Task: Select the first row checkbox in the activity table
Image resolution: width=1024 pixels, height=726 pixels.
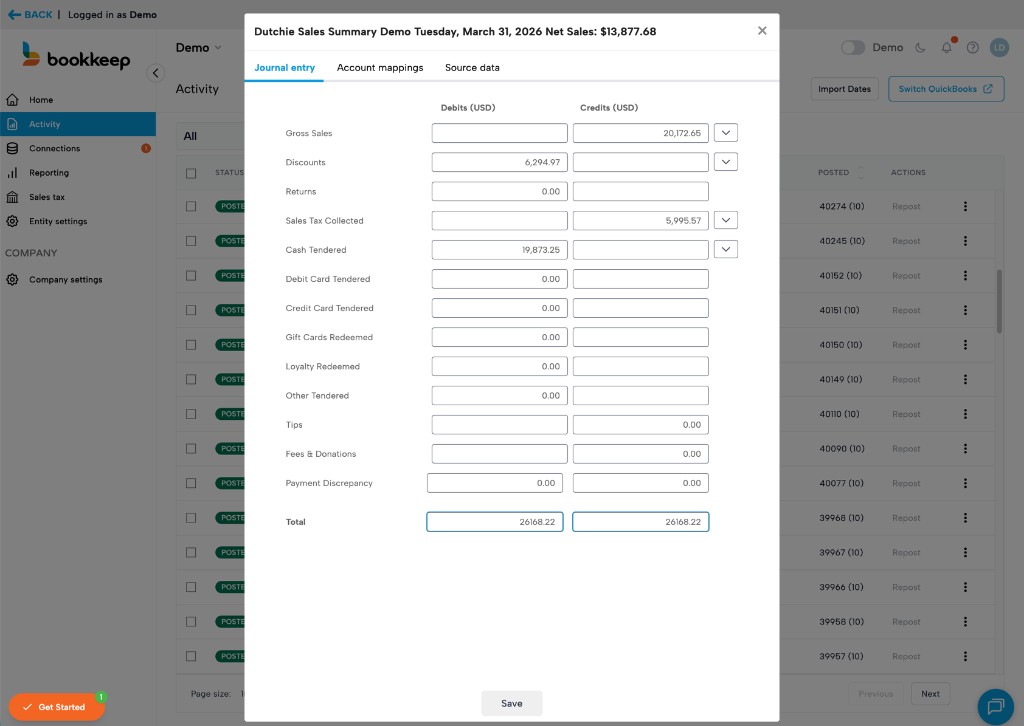Action: 191,207
